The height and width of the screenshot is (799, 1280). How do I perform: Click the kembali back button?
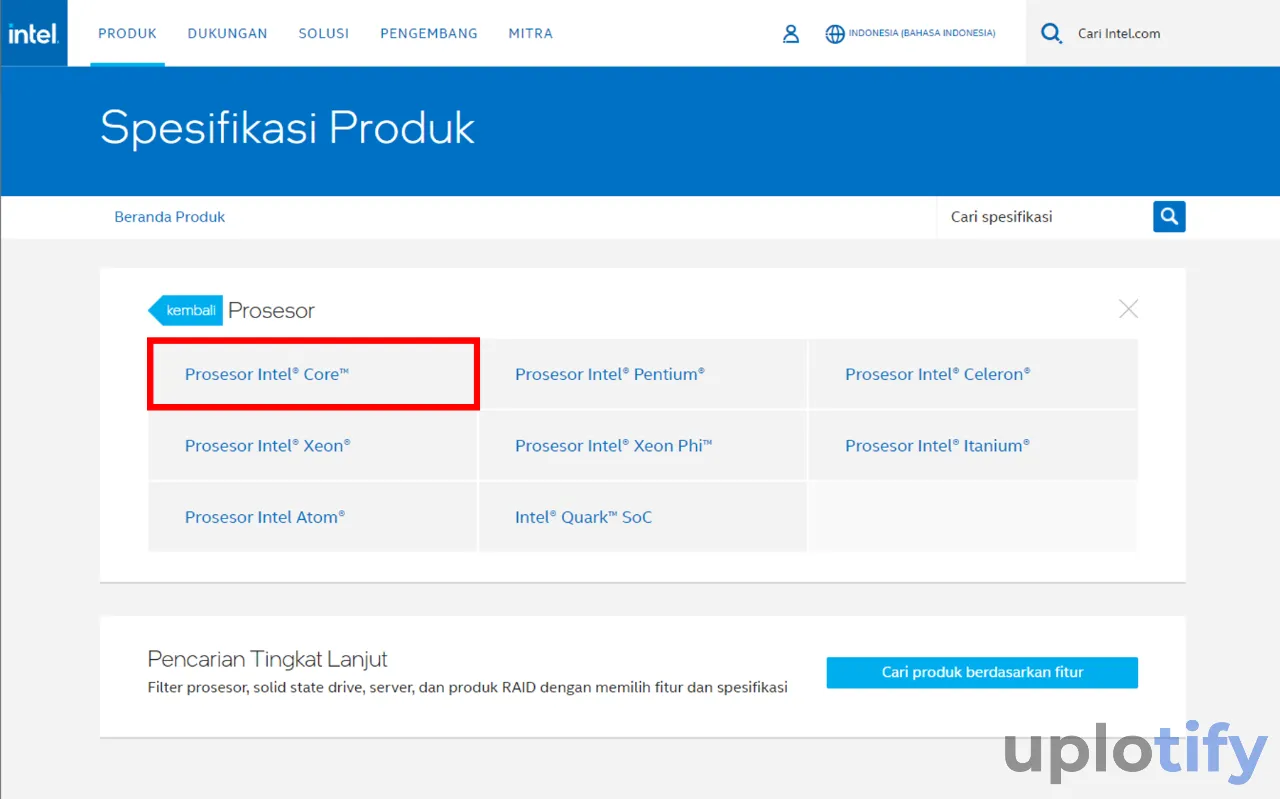tap(186, 310)
